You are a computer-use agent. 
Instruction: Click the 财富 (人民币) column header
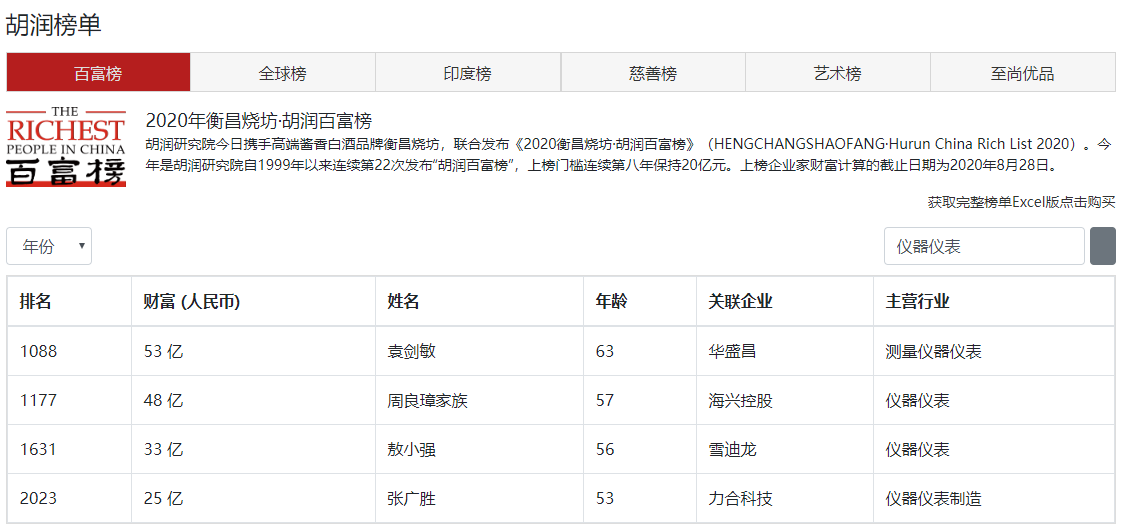(191, 301)
